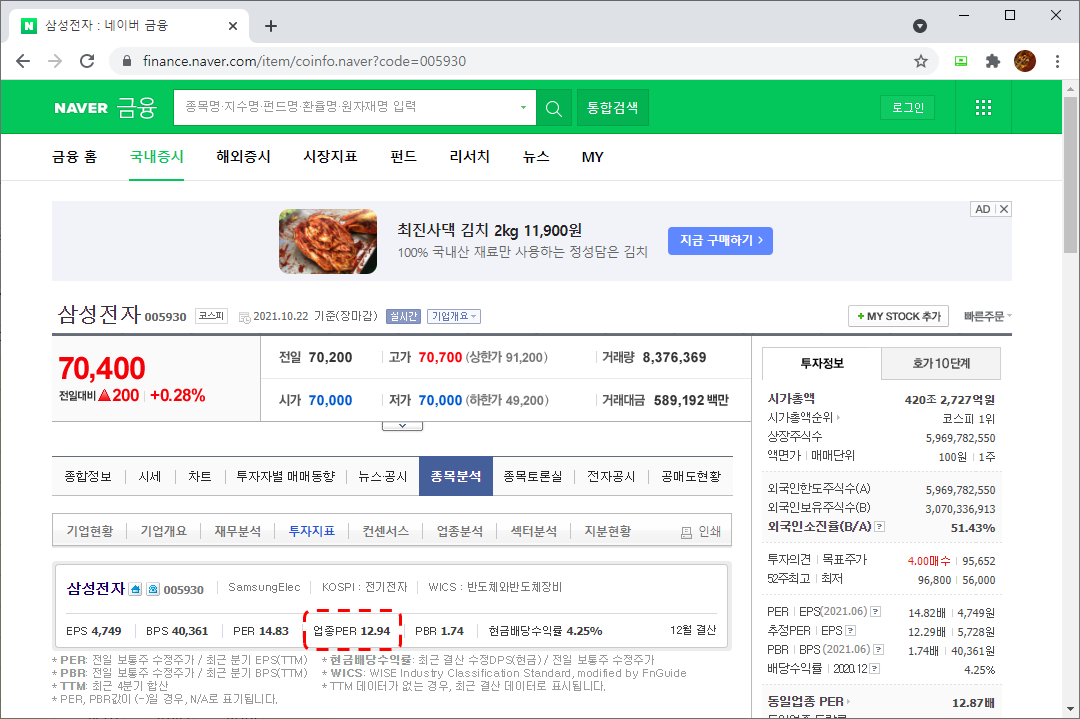The width and height of the screenshot is (1080, 719).
Task: Open the green extension icon in toolbar
Action: [961, 61]
